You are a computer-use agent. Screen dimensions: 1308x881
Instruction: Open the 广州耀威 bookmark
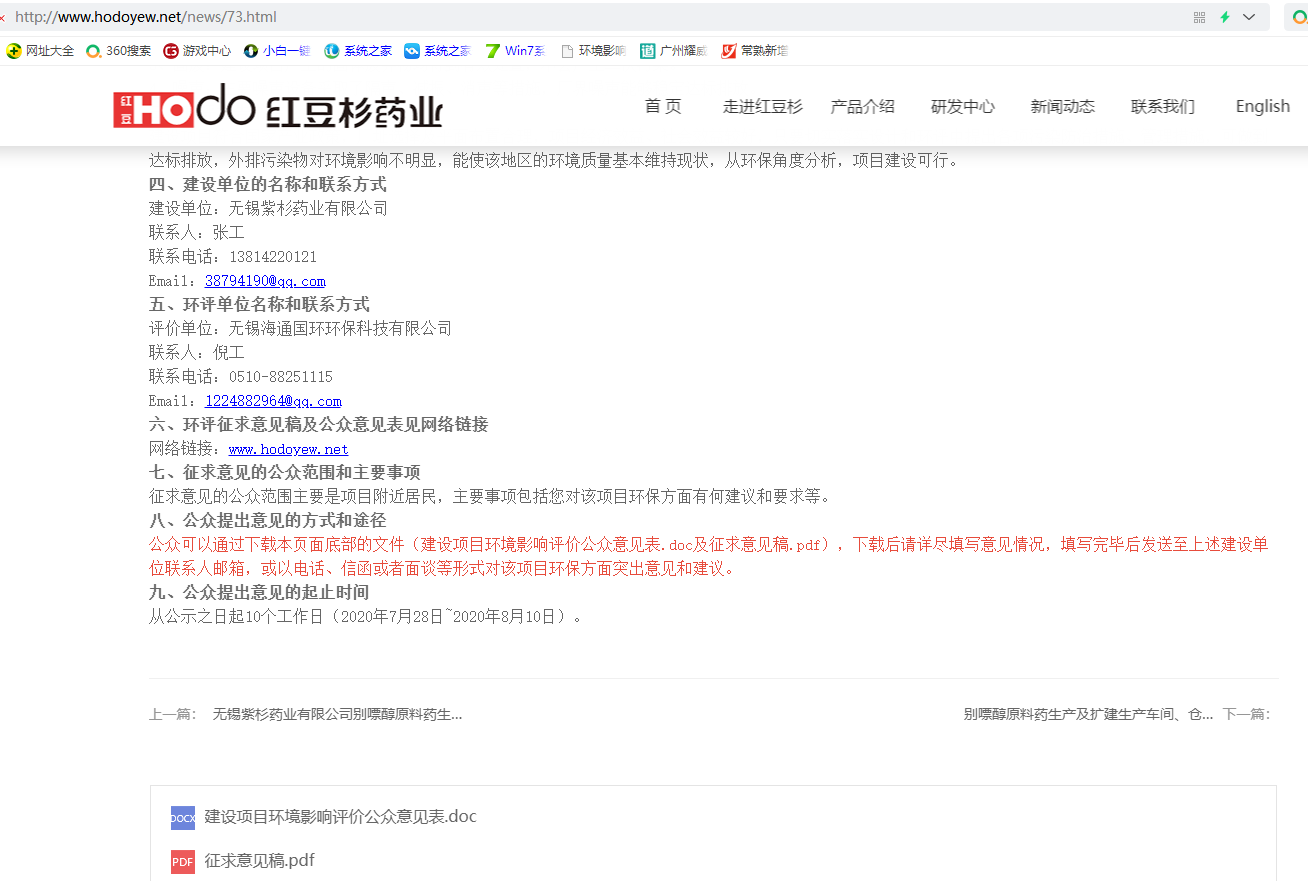[674, 51]
